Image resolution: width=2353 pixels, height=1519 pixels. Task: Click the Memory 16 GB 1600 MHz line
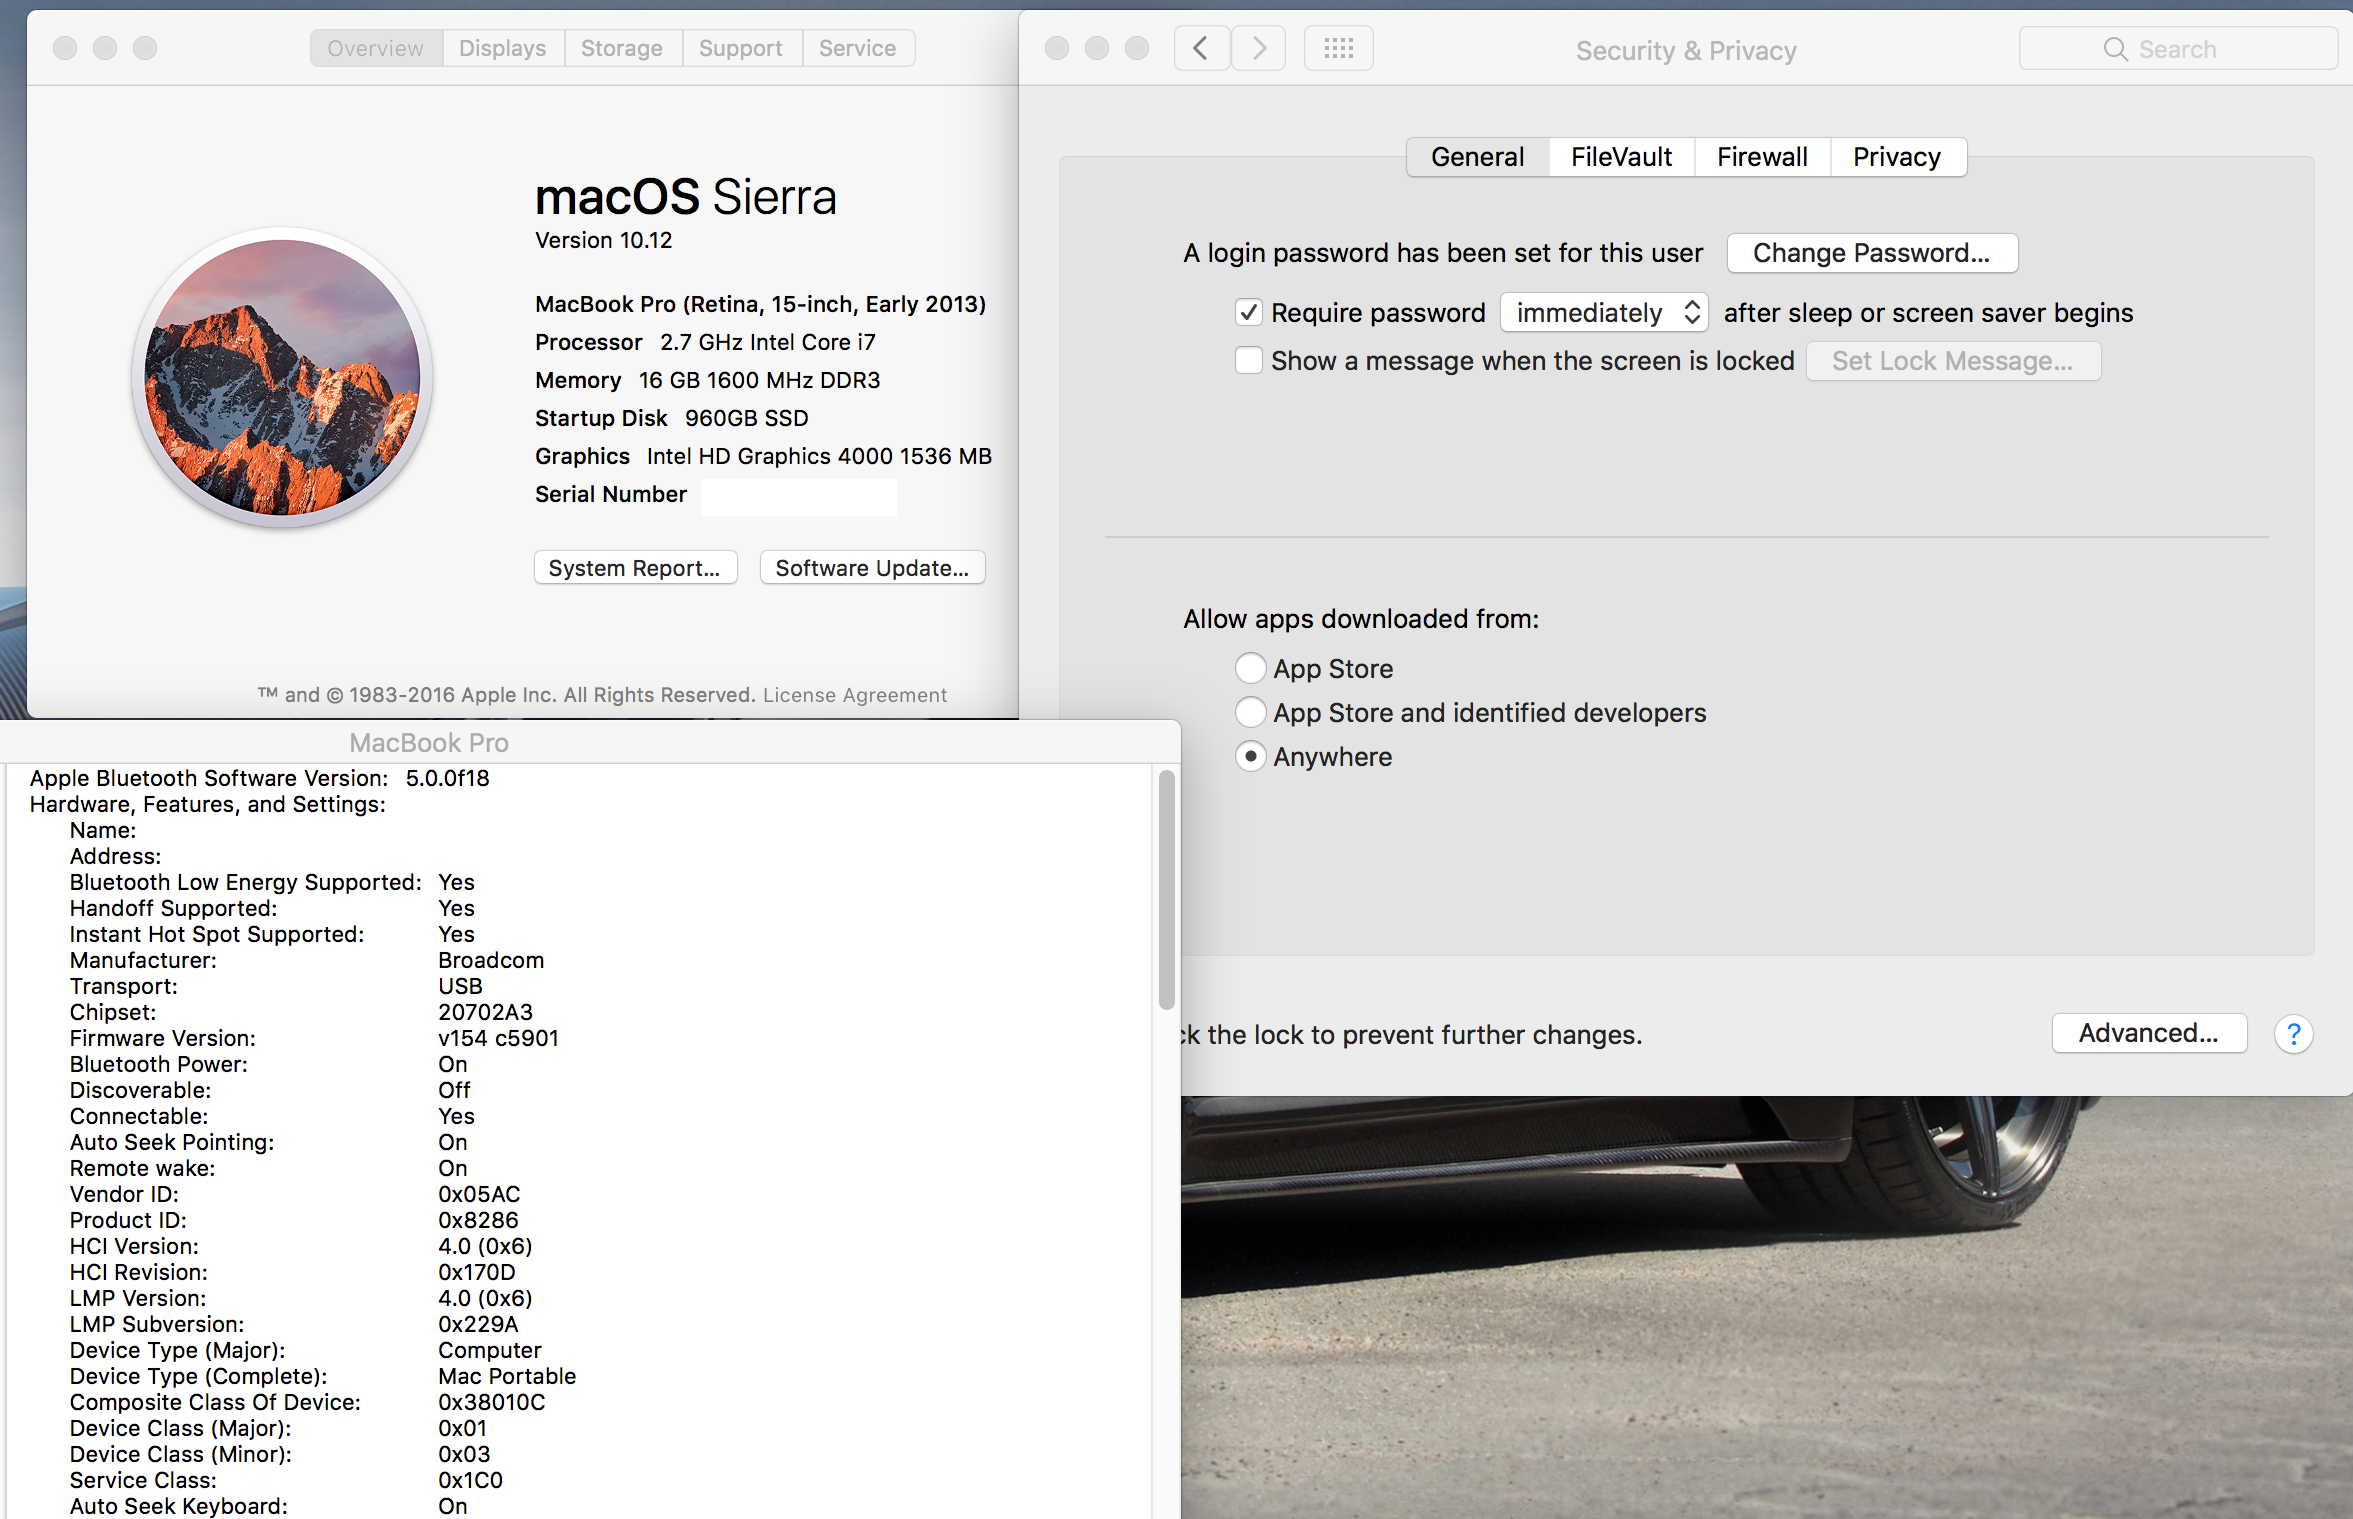707,380
